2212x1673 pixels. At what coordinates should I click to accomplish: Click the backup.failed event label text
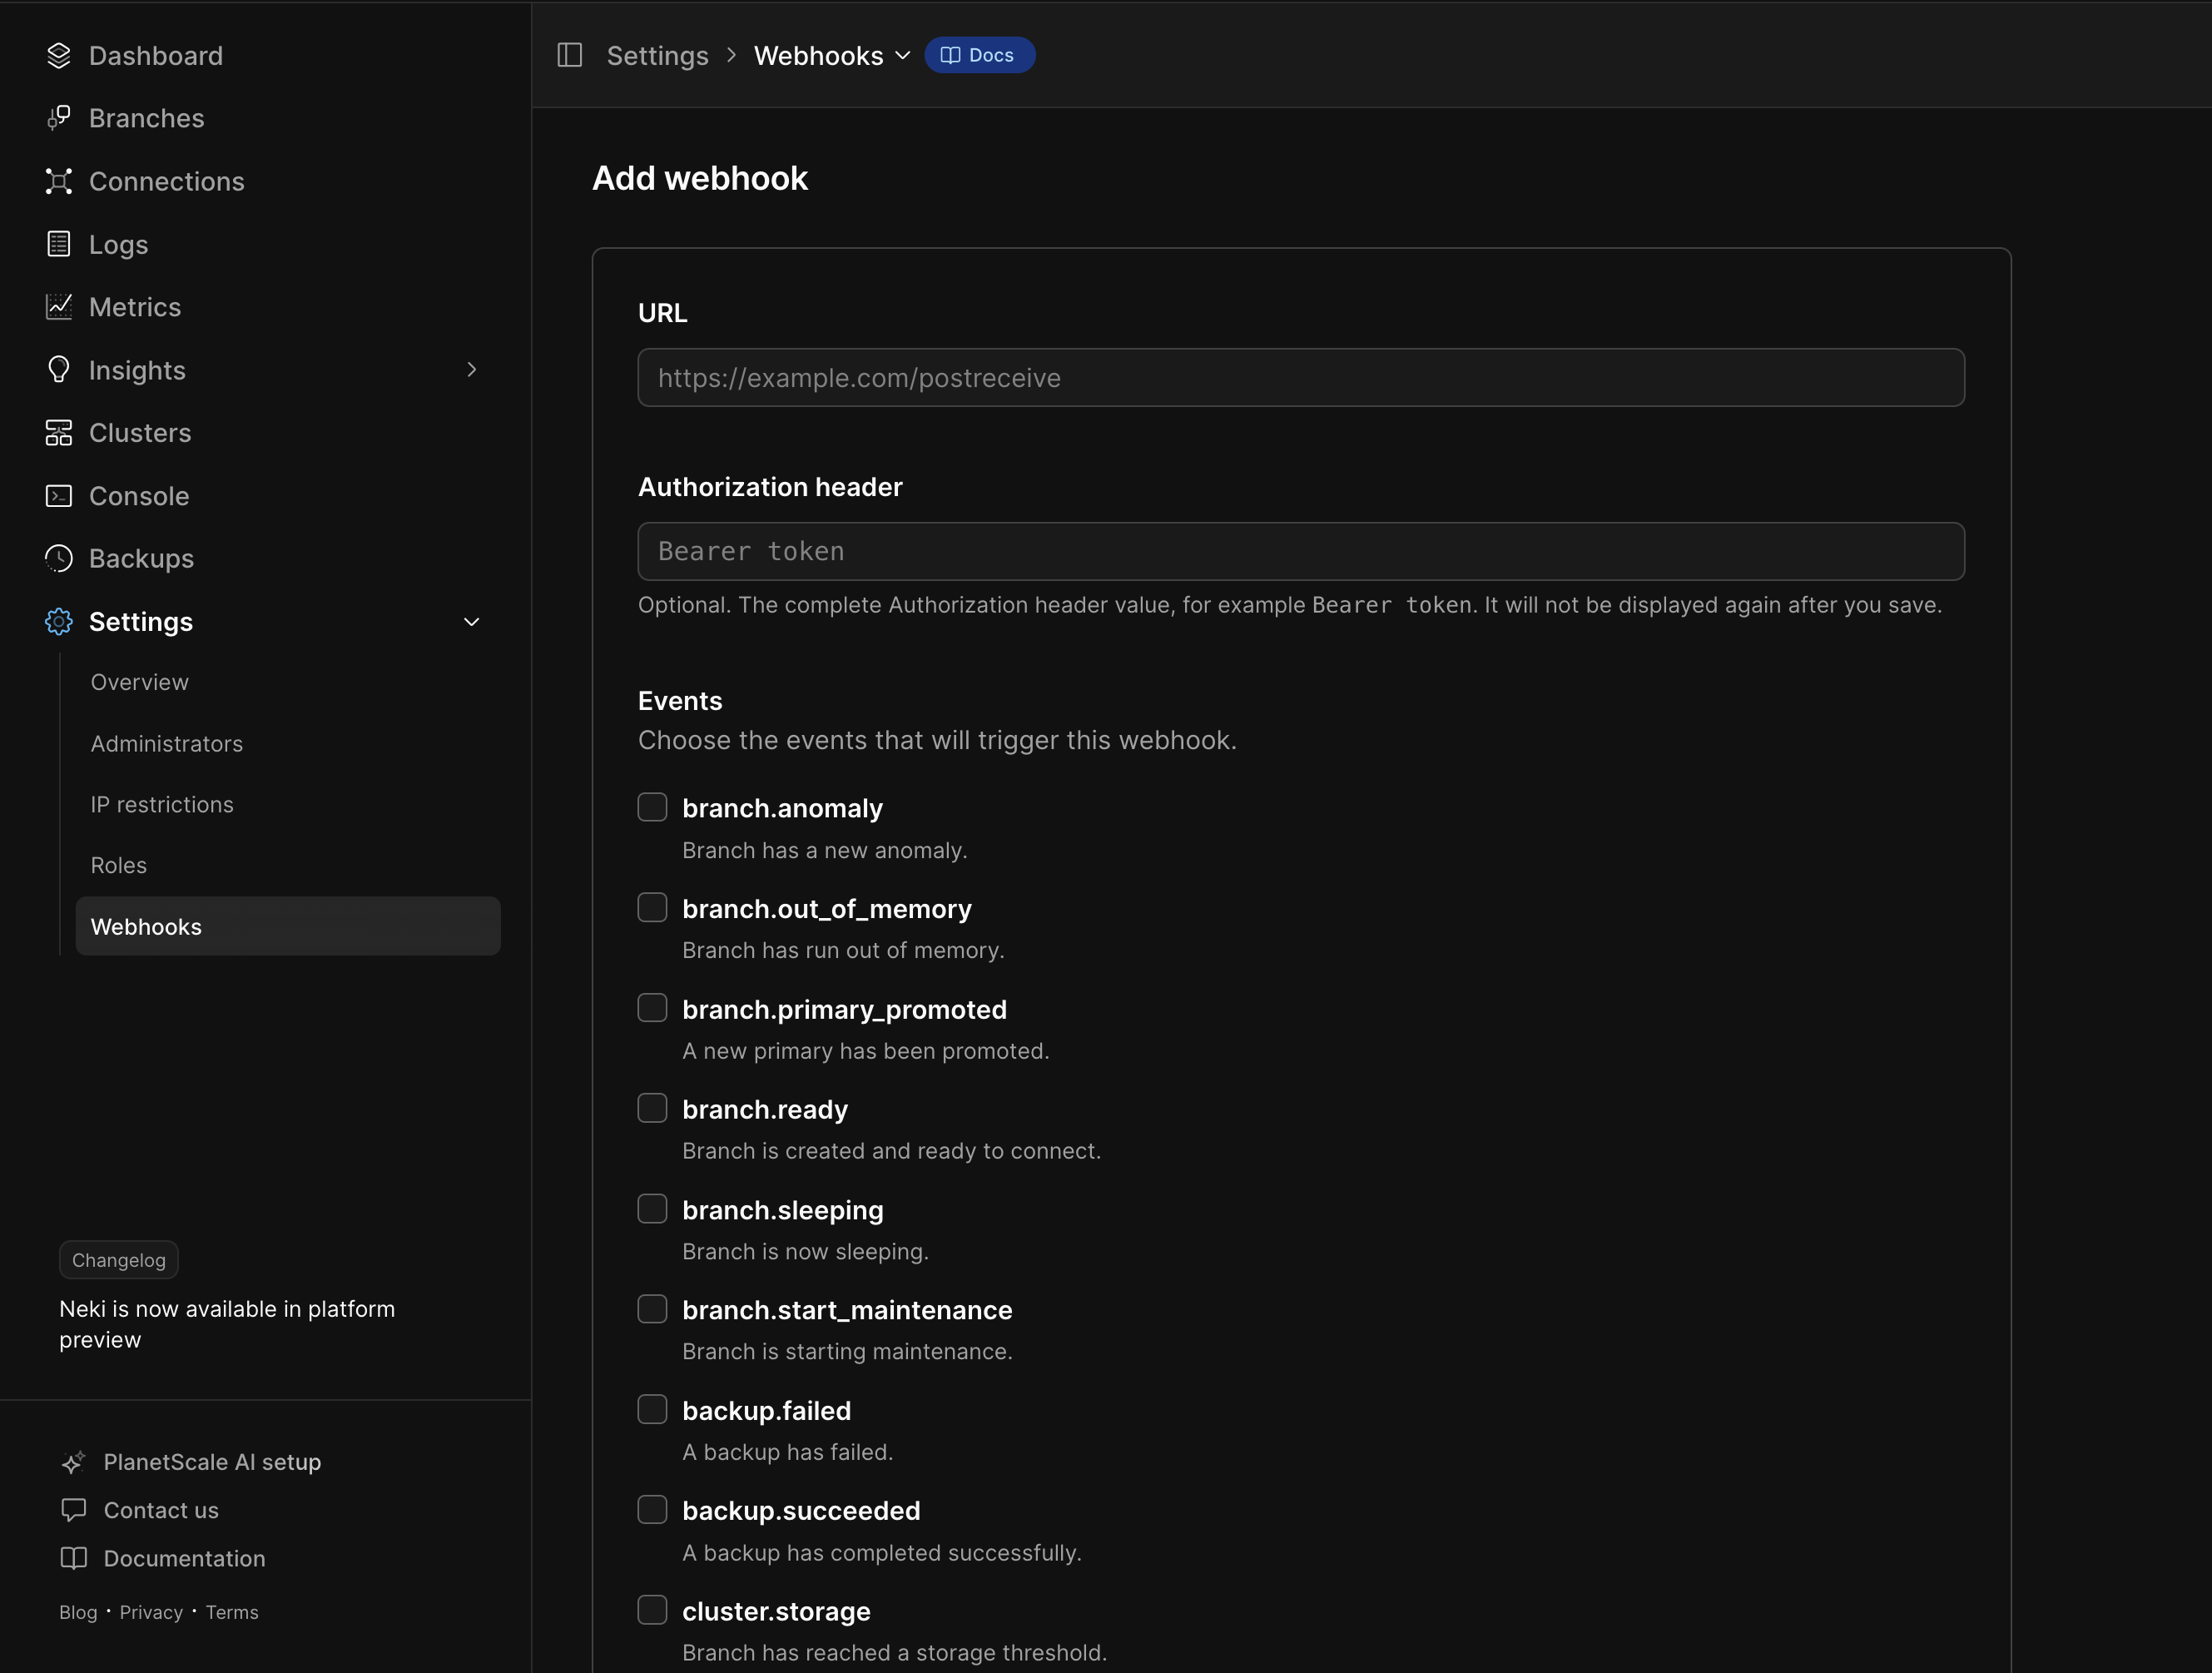click(x=767, y=1411)
